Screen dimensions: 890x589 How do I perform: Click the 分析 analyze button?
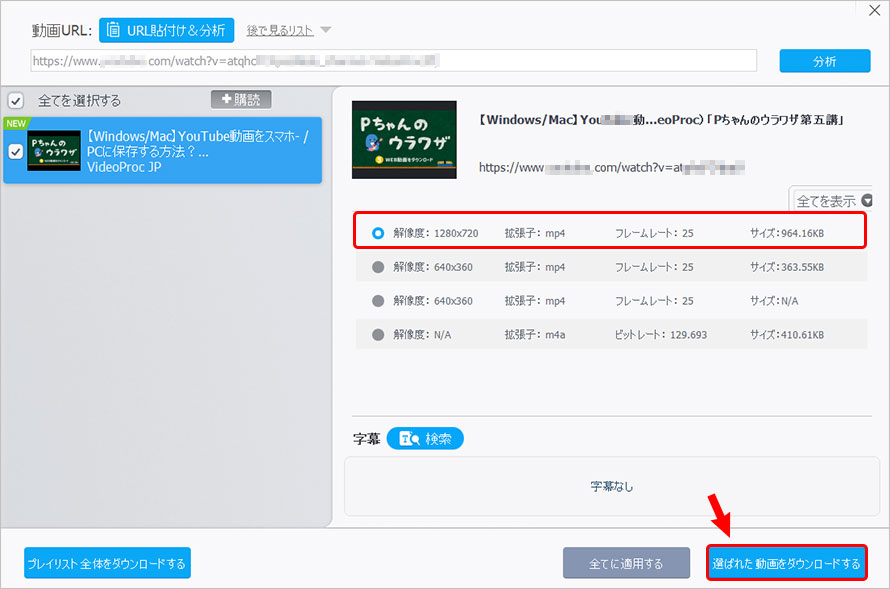pyautogui.click(x=824, y=60)
